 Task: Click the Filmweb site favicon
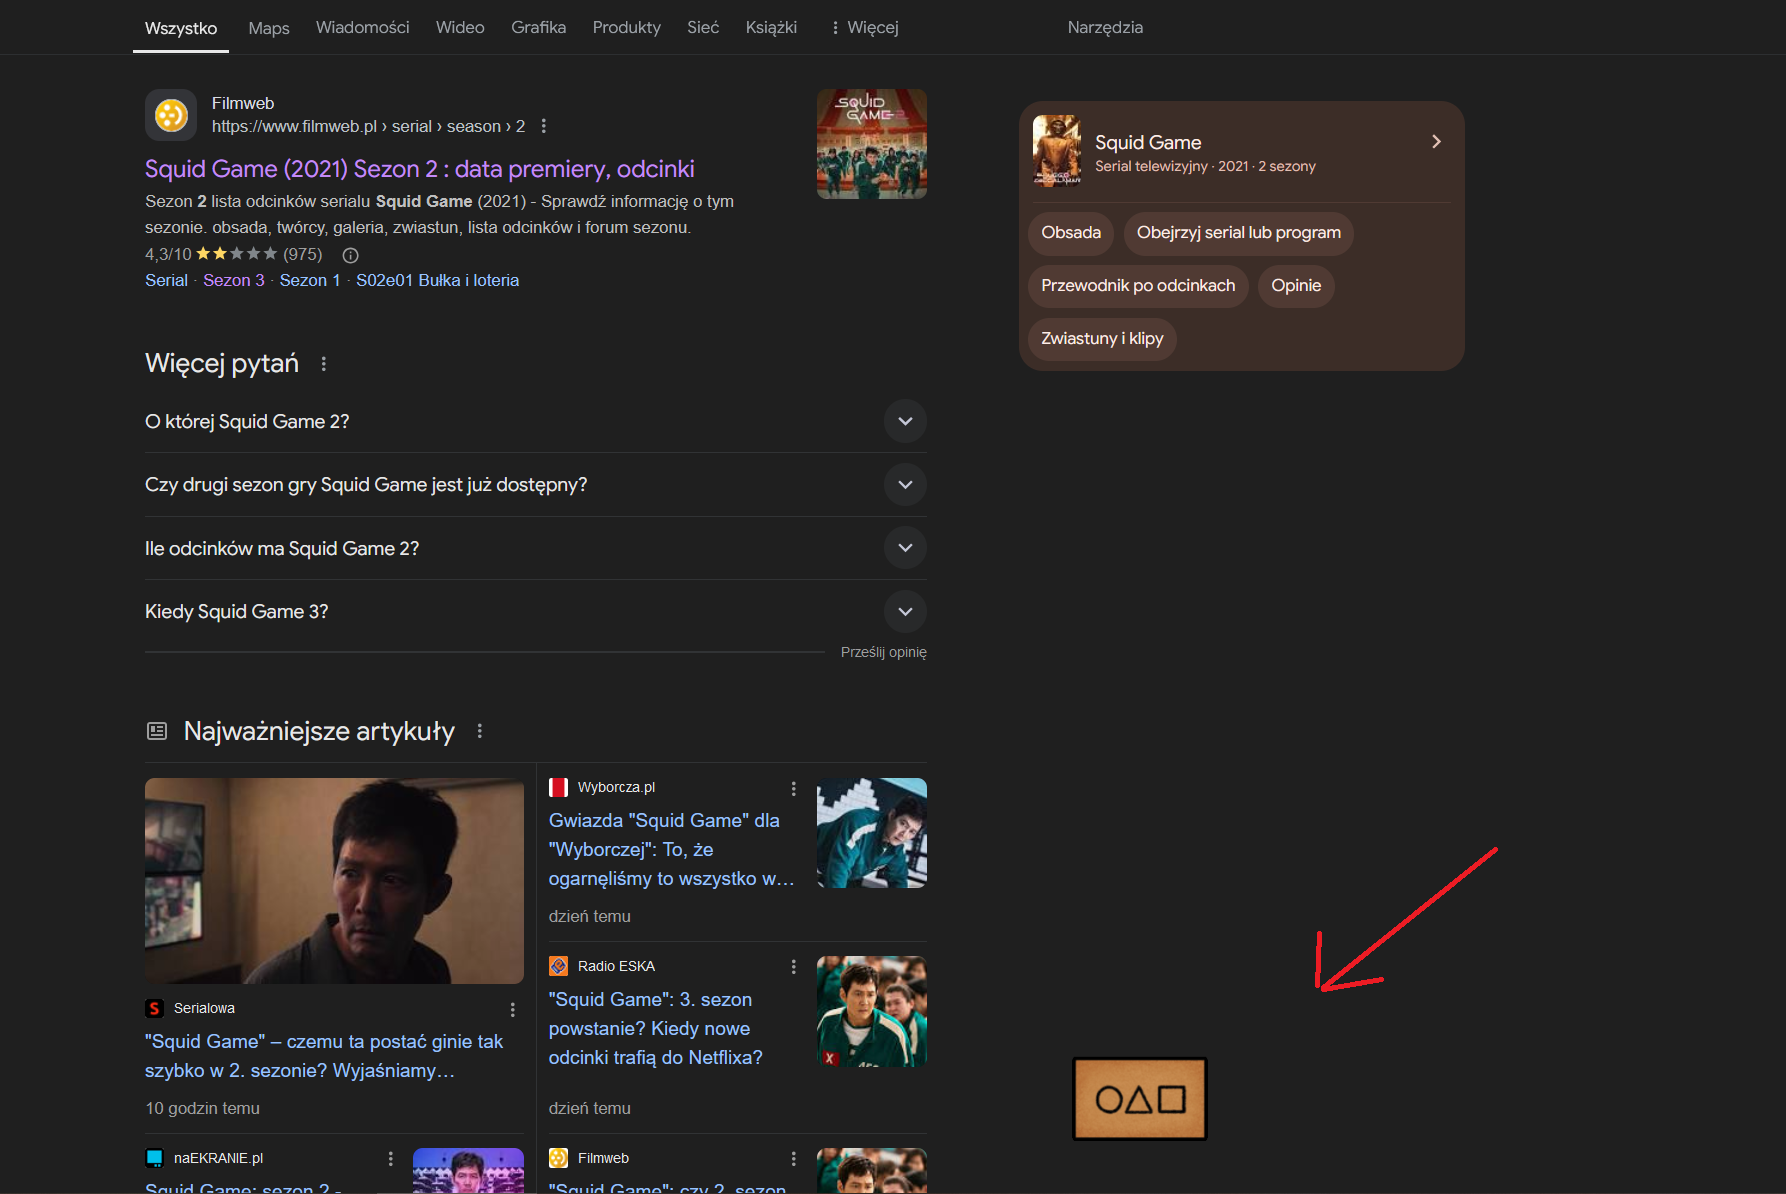(171, 115)
